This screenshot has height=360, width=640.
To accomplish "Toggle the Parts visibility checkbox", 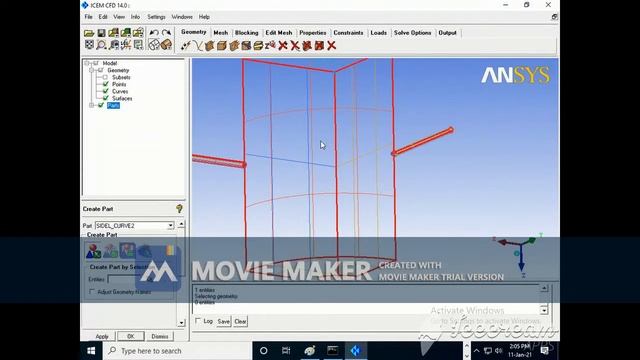I will pyautogui.click(x=101, y=105).
